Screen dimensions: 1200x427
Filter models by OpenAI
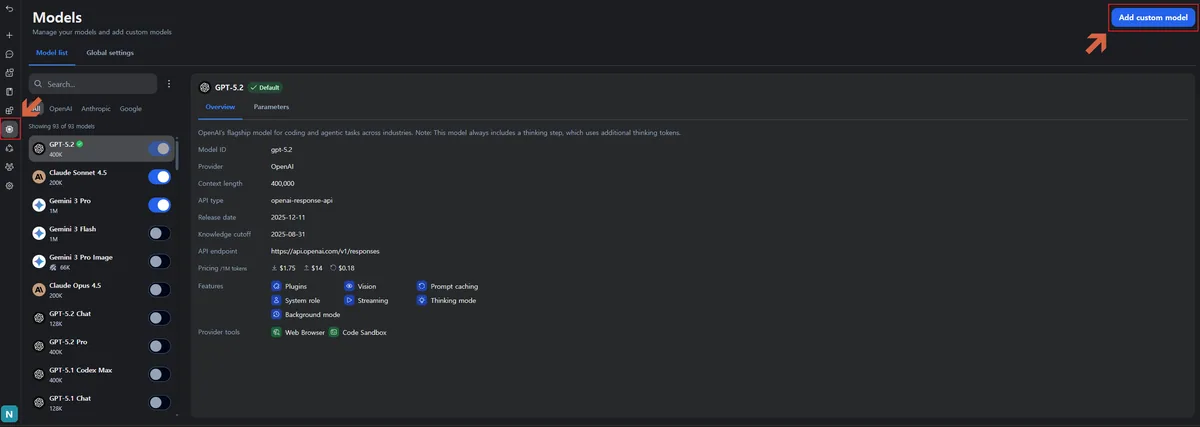pos(61,108)
